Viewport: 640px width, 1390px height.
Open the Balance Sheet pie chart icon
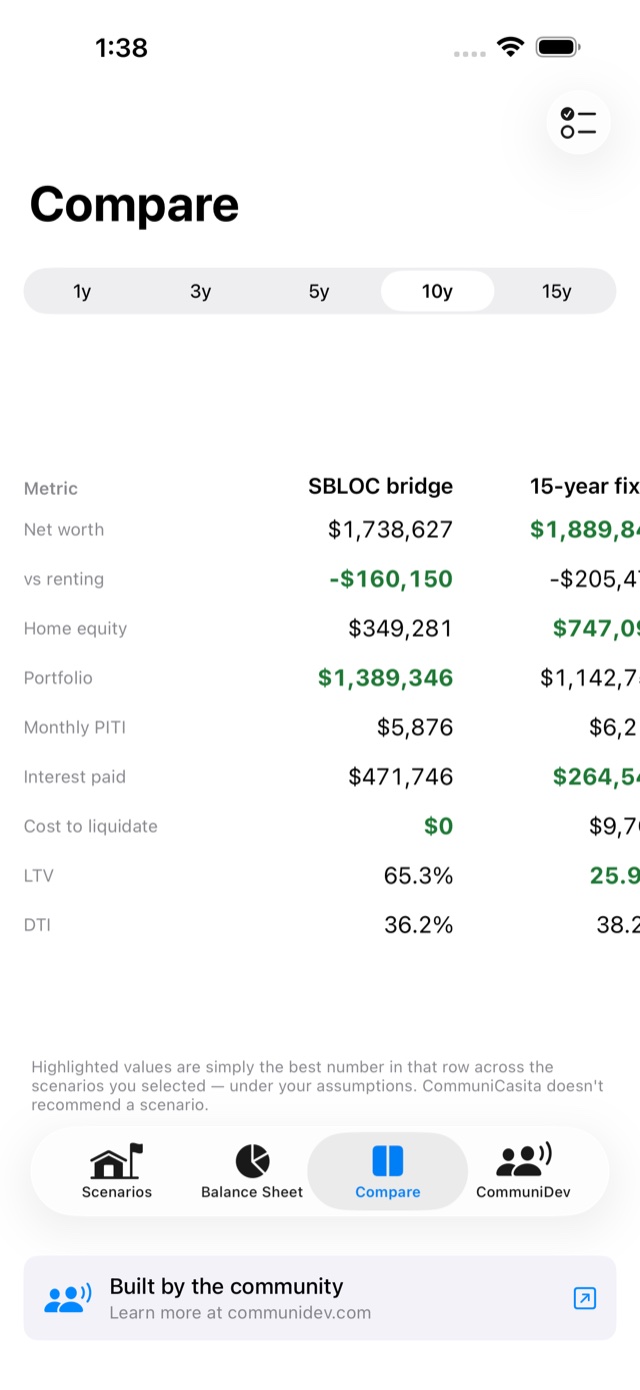pos(252,1161)
